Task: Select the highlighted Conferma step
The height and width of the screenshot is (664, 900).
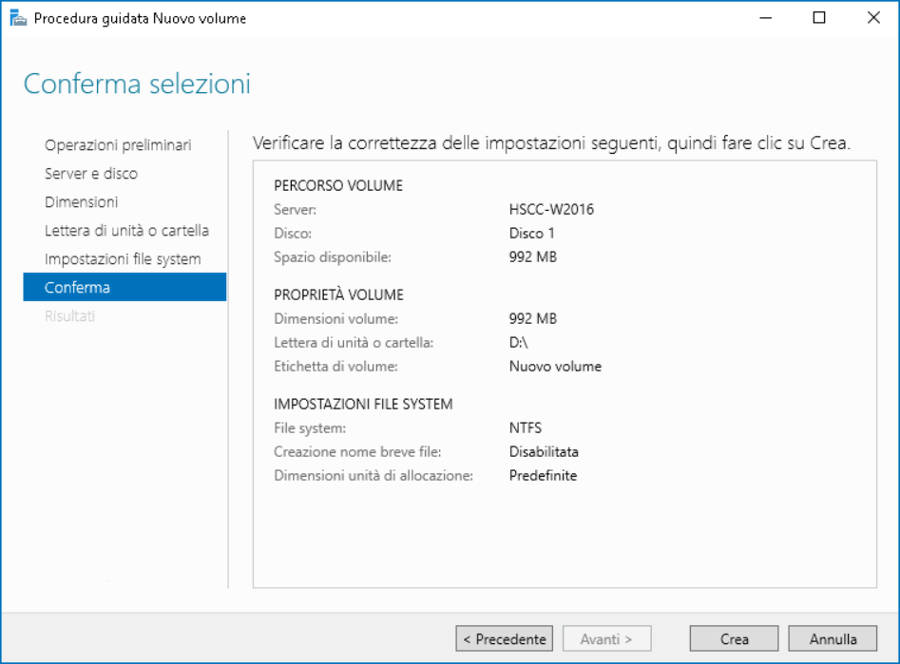Action: (125, 287)
